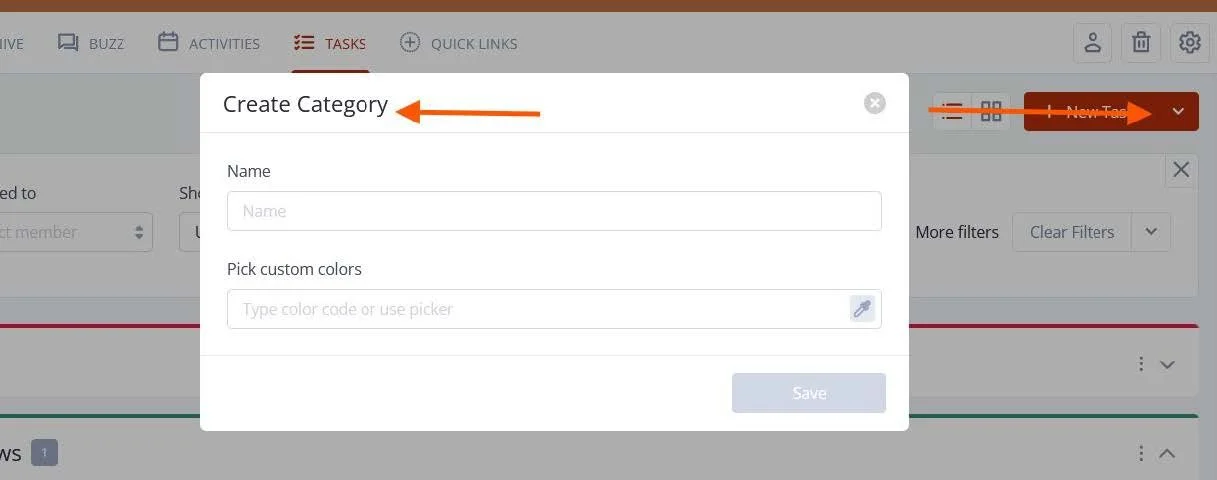Switch to grid view icon
Image resolution: width=1217 pixels, height=480 pixels.
point(991,112)
